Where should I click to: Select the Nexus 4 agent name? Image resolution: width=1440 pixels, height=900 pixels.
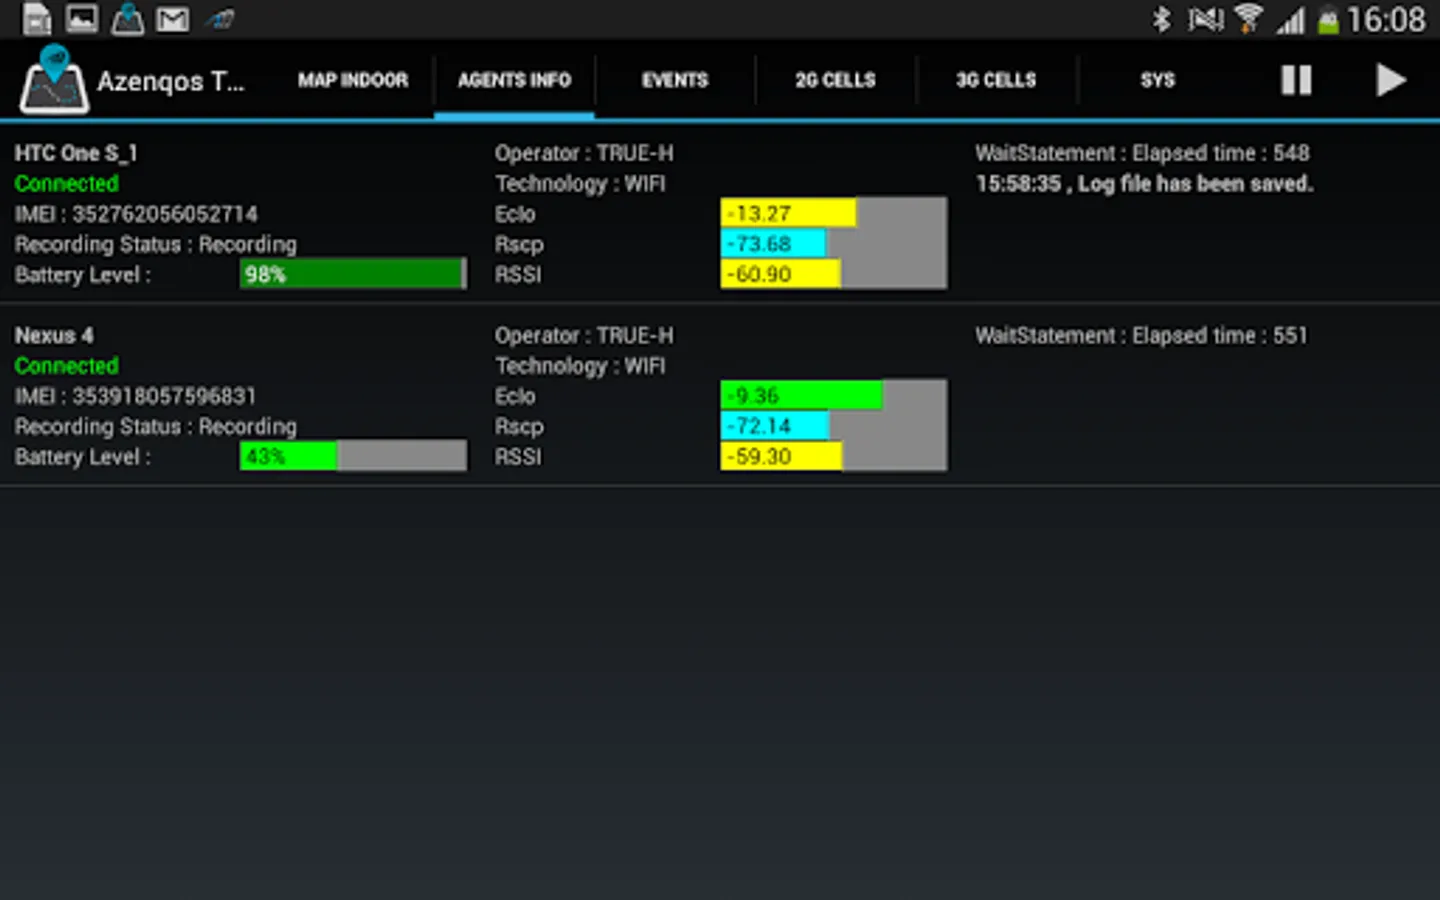pyautogui.click(x=54, y=335)
